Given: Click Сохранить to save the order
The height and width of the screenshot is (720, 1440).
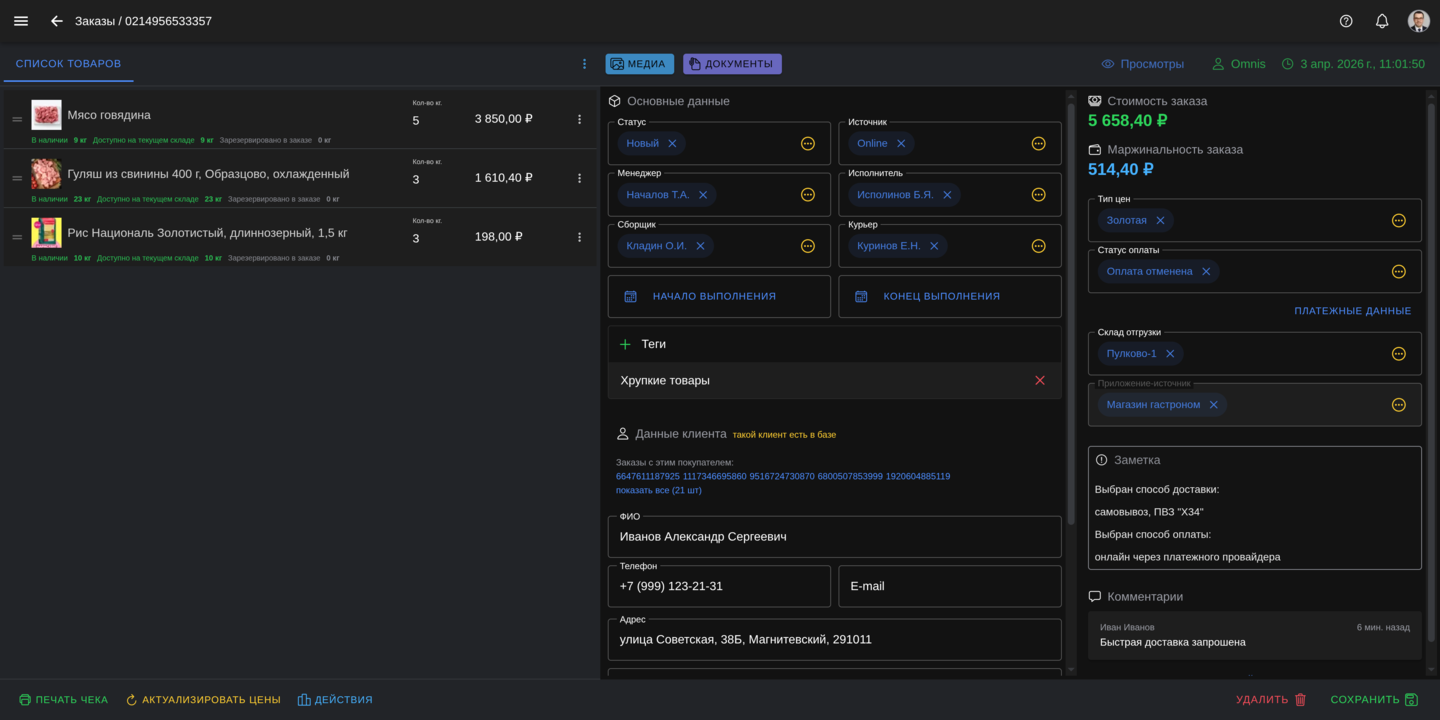Looking at the screenshot, I should pos(1374,700).
